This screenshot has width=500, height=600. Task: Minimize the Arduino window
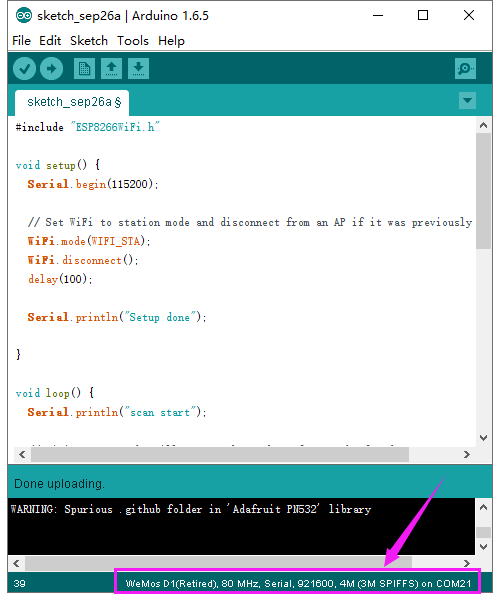click(x=378, y=16)
